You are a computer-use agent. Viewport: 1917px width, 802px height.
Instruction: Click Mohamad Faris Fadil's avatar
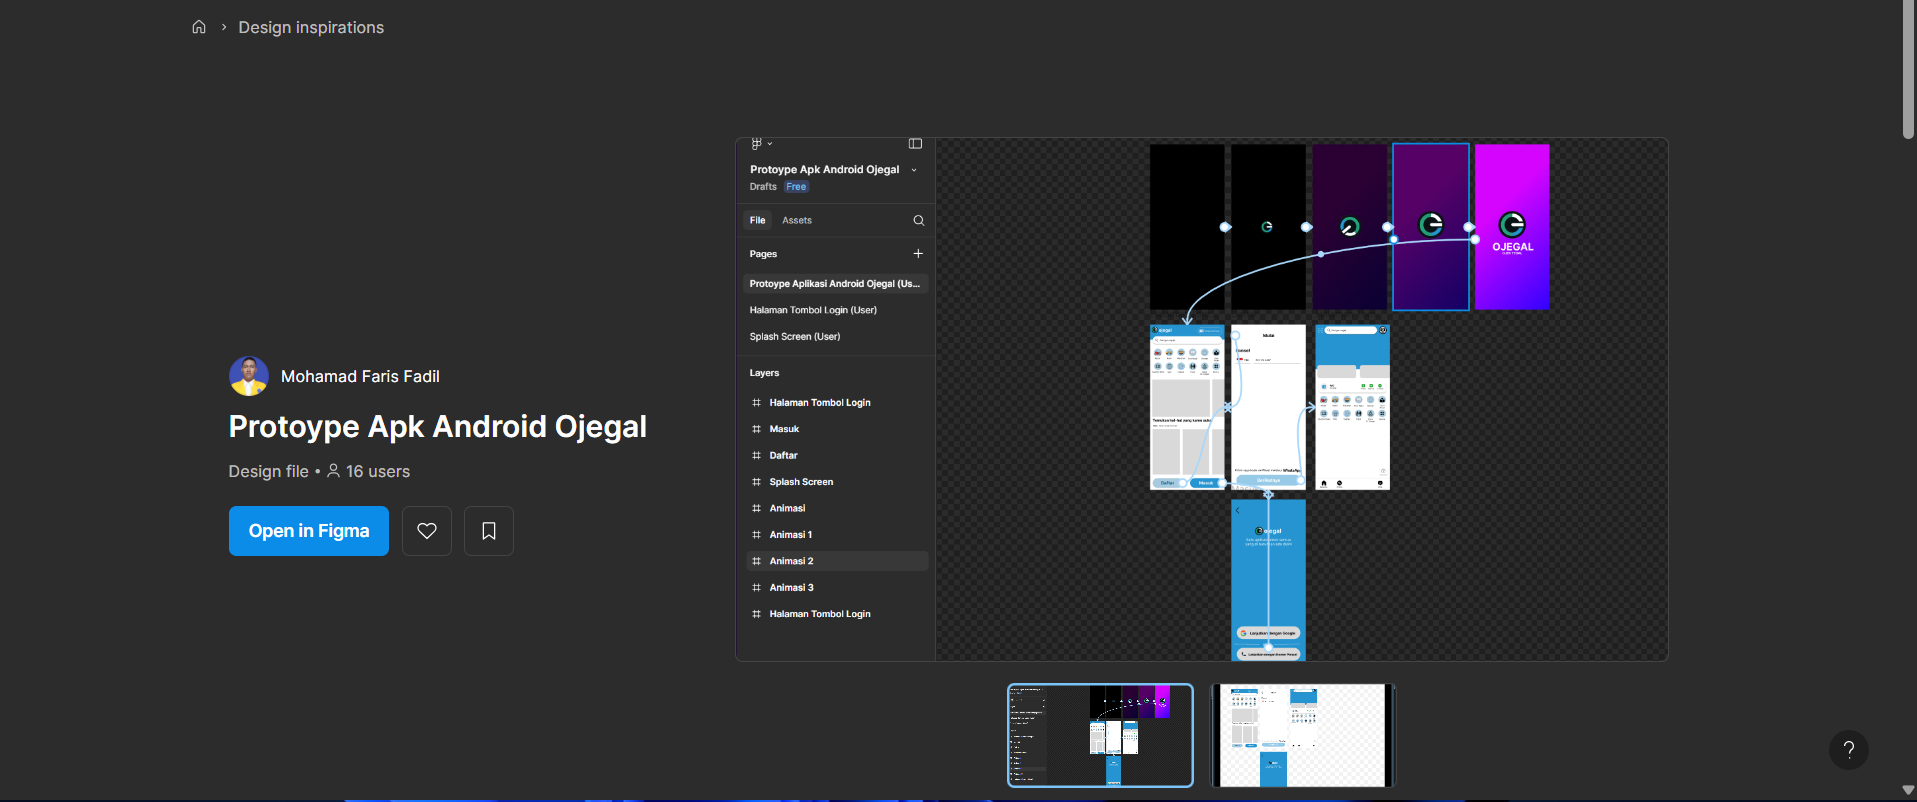(249, 376)
